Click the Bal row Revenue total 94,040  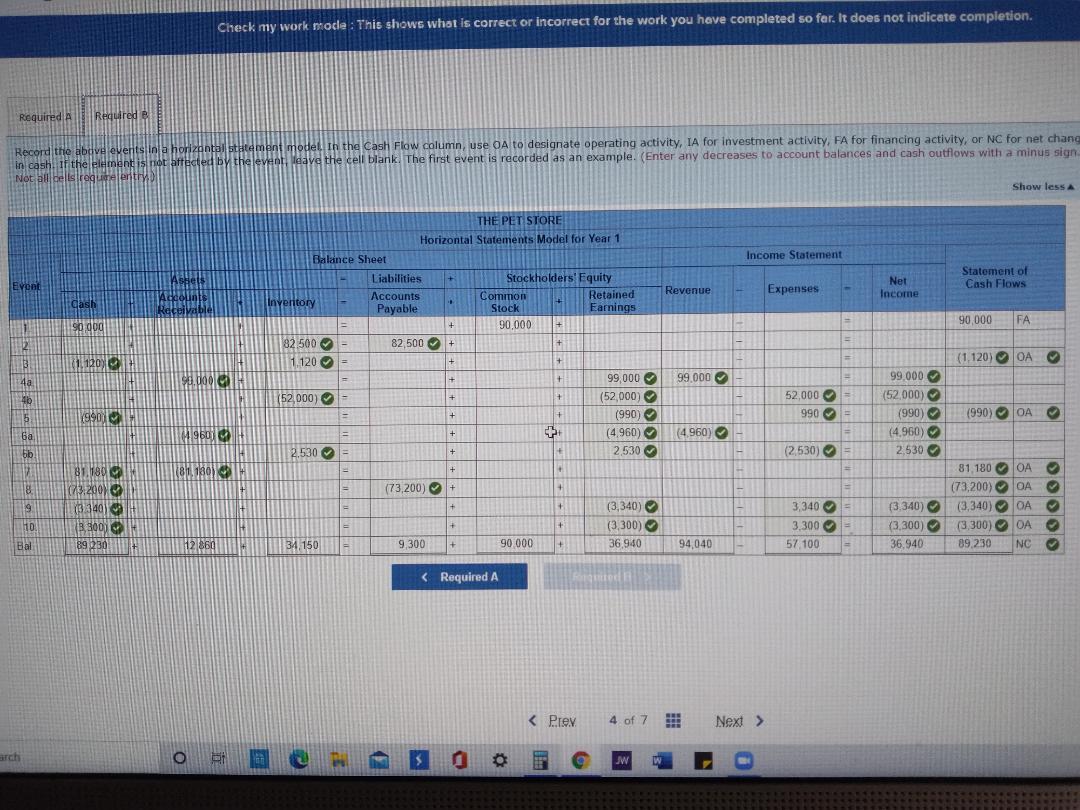pyautogui.click(x=696, y=544)
